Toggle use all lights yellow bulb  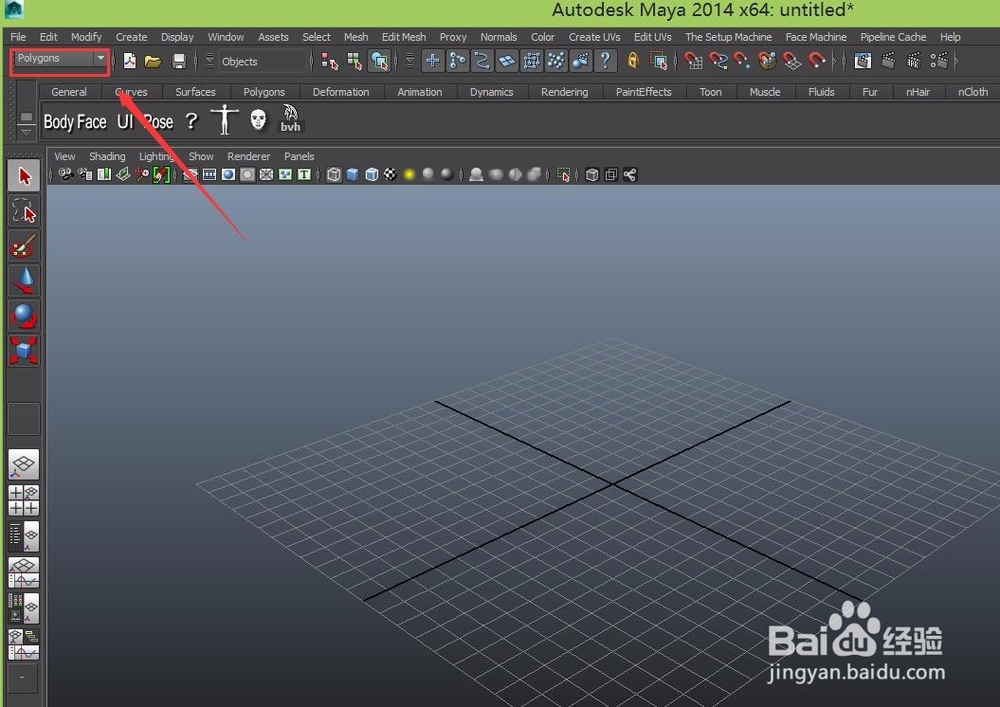409,175
